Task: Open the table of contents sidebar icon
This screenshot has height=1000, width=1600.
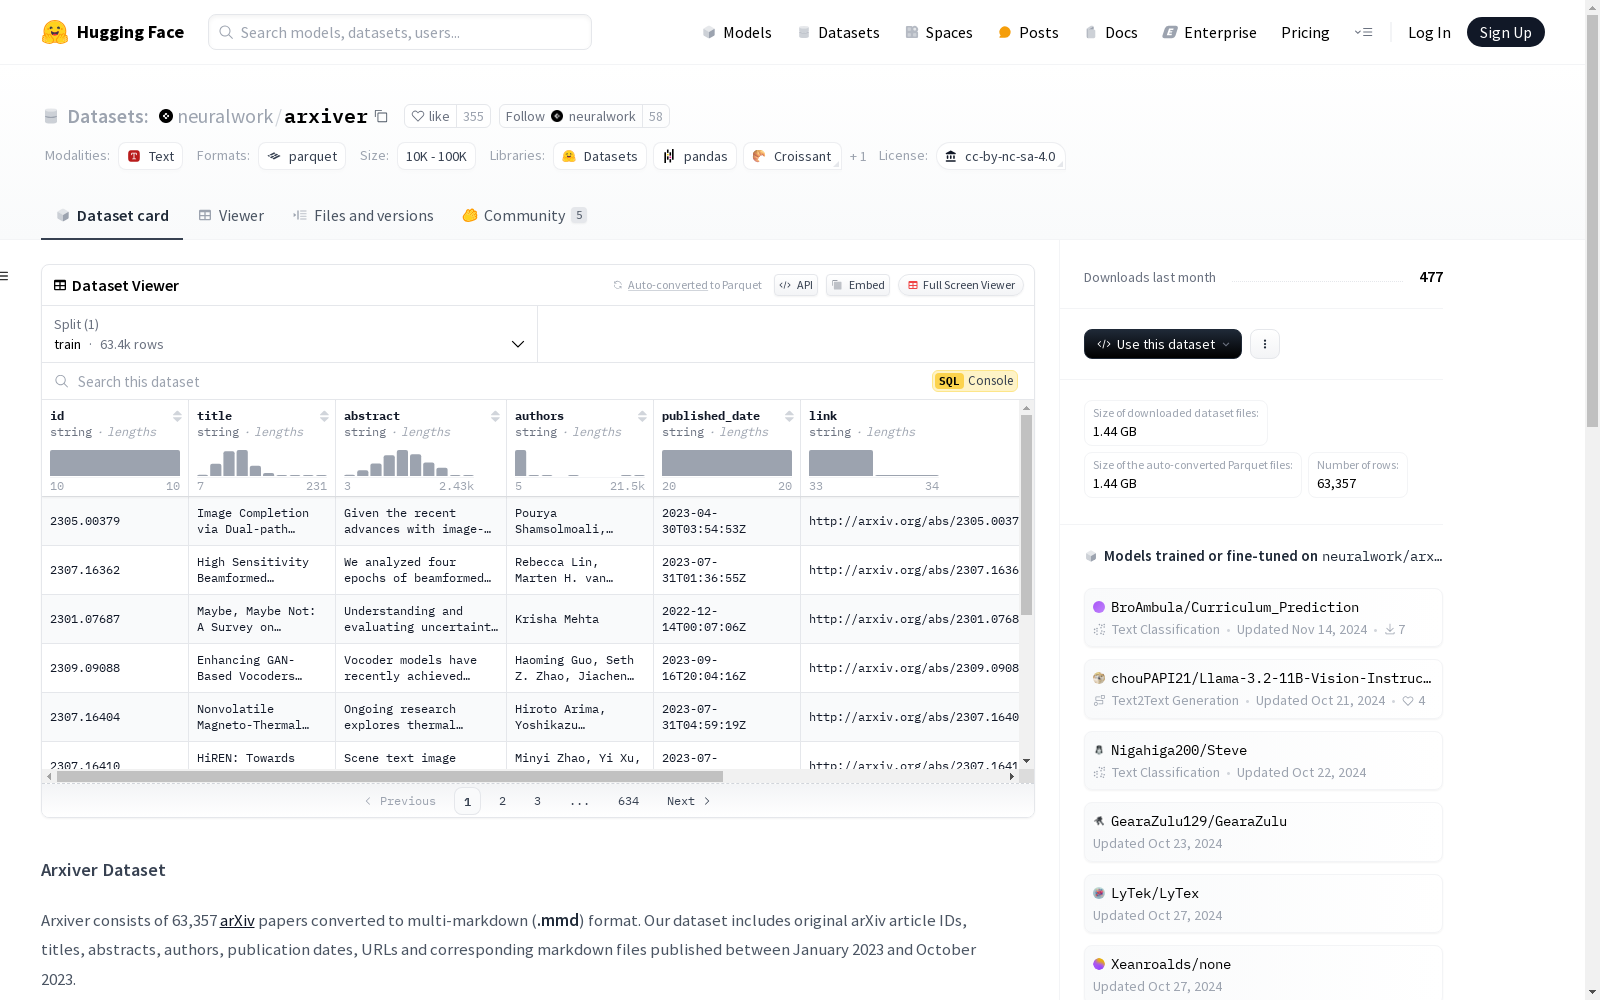Action: (x=5, y=276)
